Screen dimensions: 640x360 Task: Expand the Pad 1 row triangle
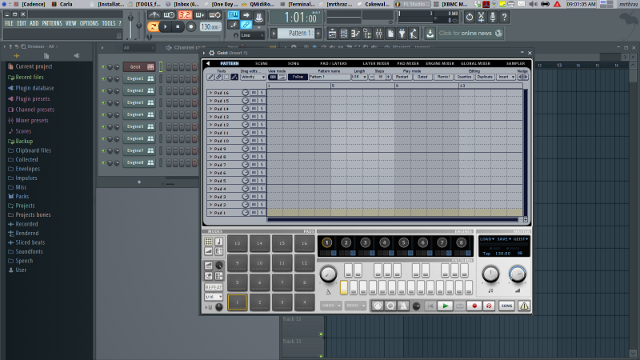coord(211,213)
